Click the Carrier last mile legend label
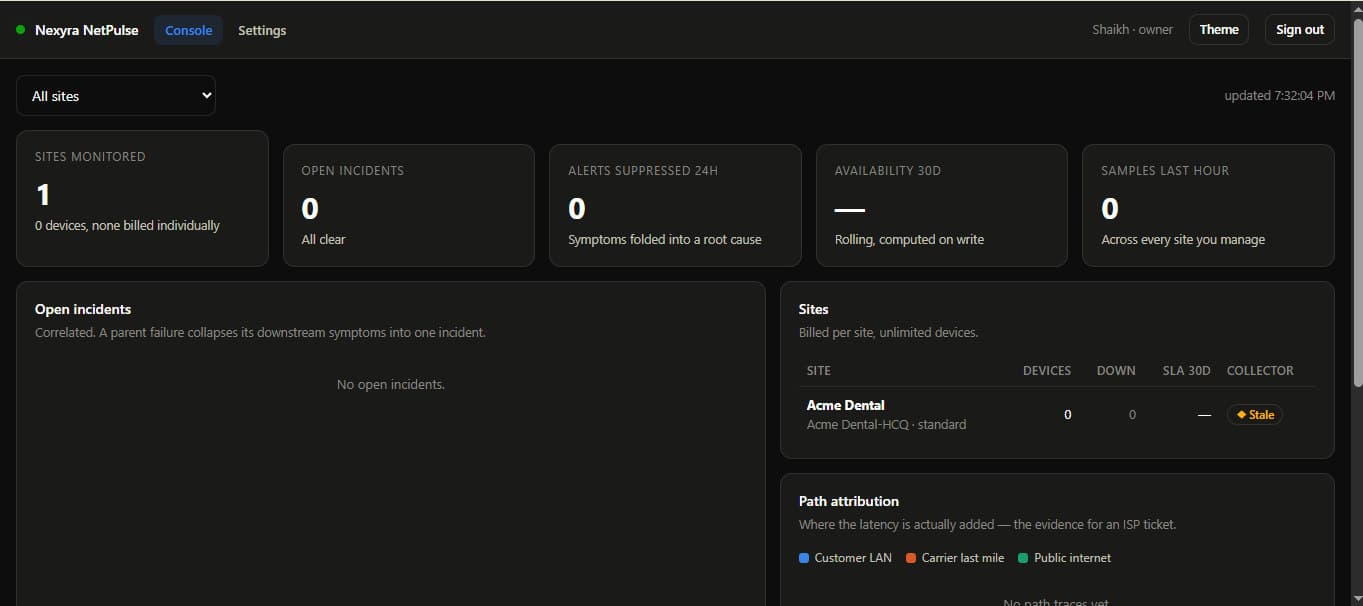 [963, 558]
